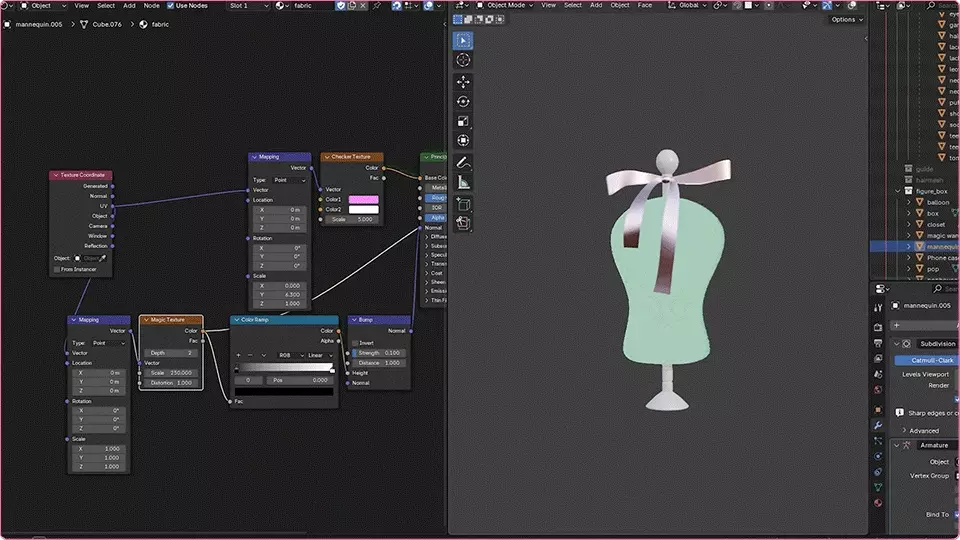Click Cube.076 in node breadcrumb
Viewport: 960px width, 540px height.
coord(107,24)
